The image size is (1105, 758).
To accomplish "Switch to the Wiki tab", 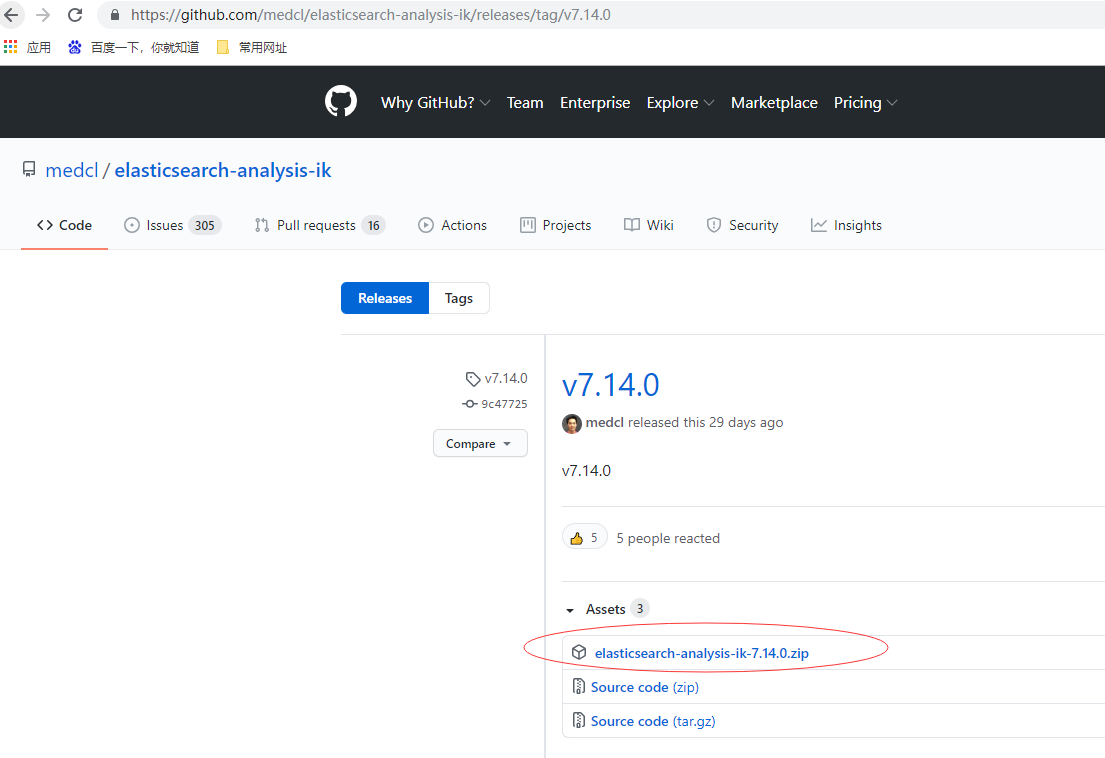I will [648, 225].
